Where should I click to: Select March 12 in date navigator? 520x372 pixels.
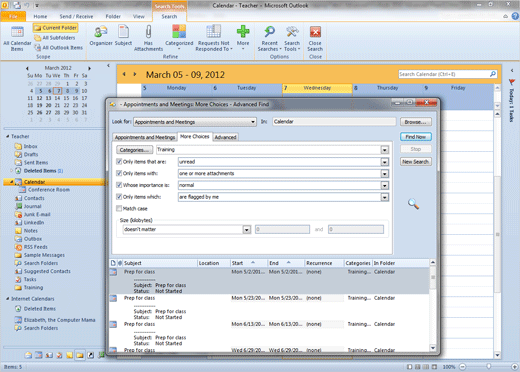point(40,98)
